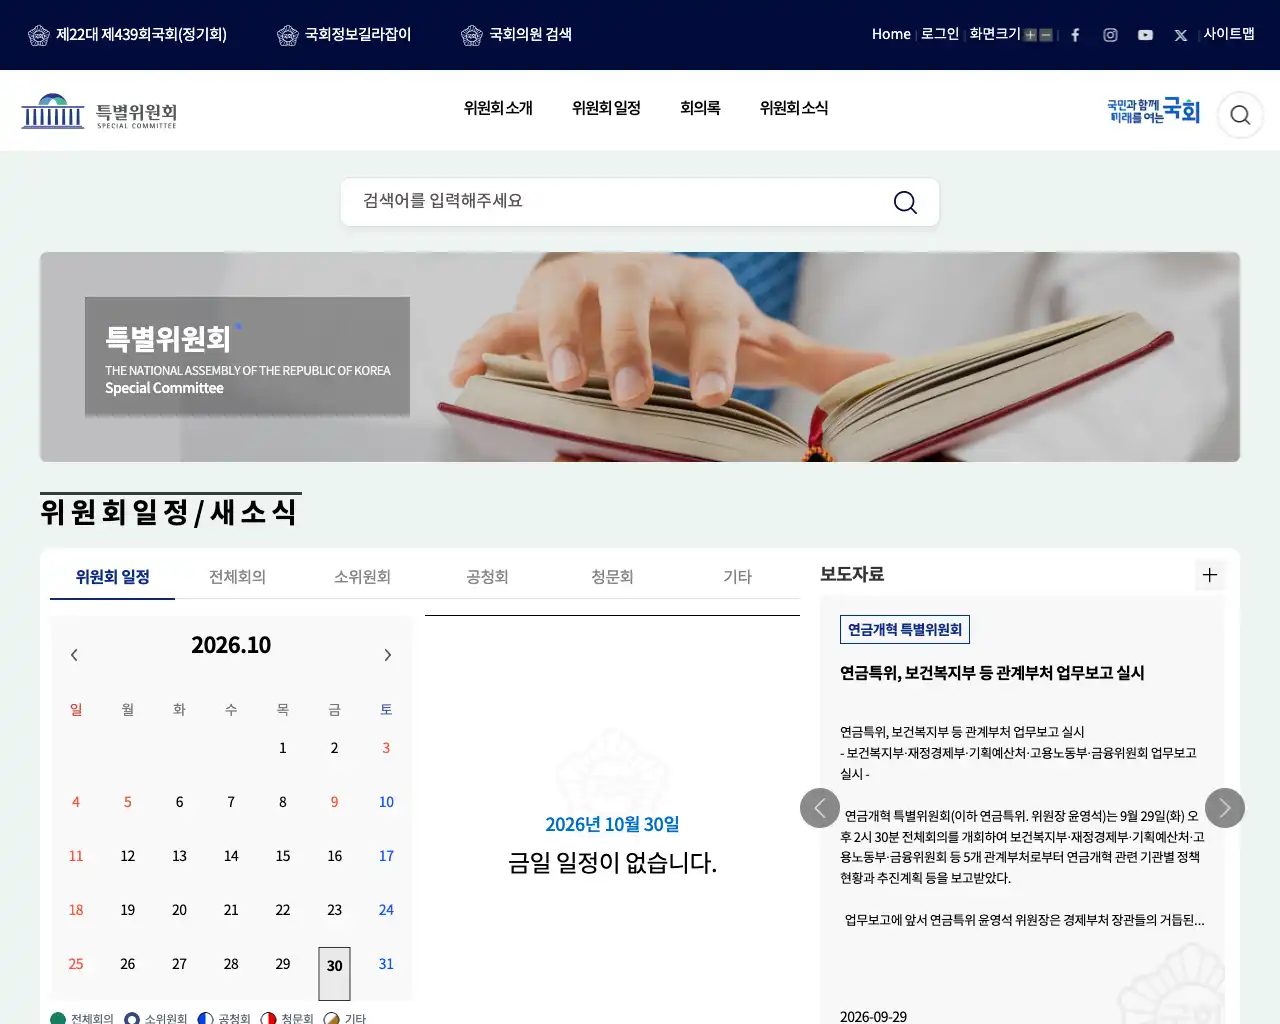Show next press release slide
Viewport: 1280px width, 1024px height.
point(1225,808)
